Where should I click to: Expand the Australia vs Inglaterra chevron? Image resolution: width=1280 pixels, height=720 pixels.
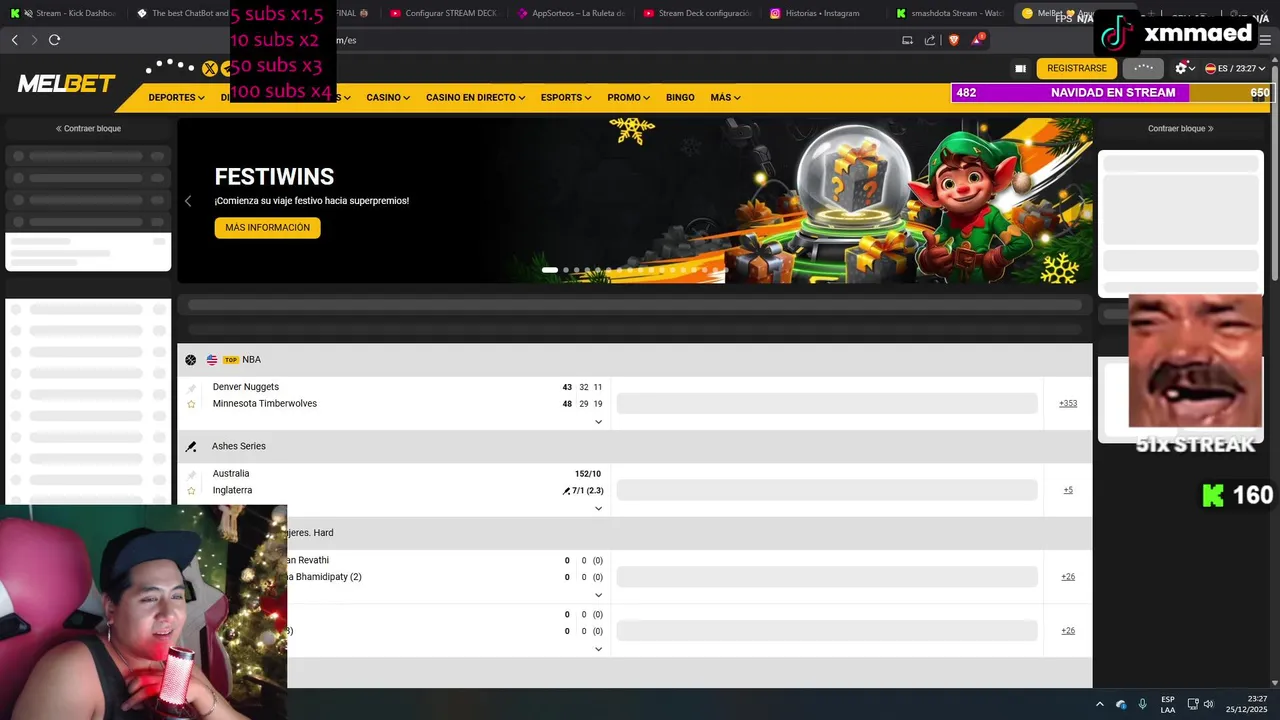(598, 508)
